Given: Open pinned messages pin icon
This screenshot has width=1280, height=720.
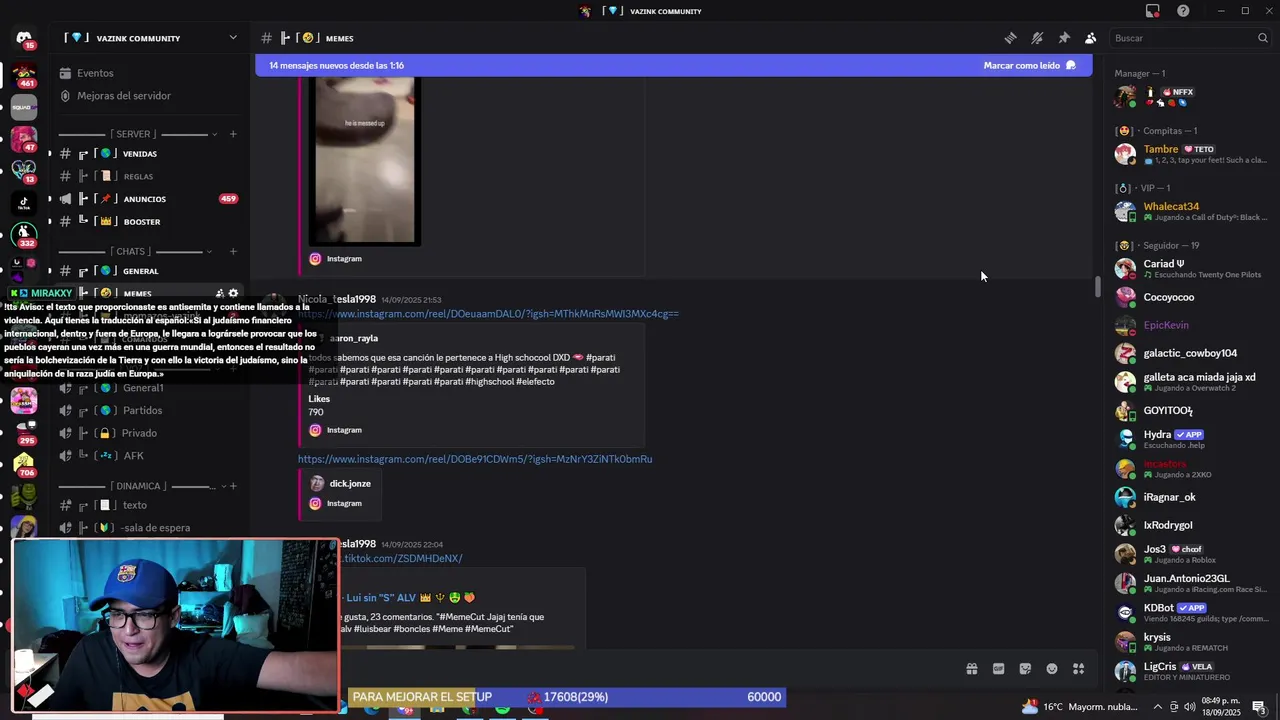Looking at the screenshot, I should coord(1064,38).
